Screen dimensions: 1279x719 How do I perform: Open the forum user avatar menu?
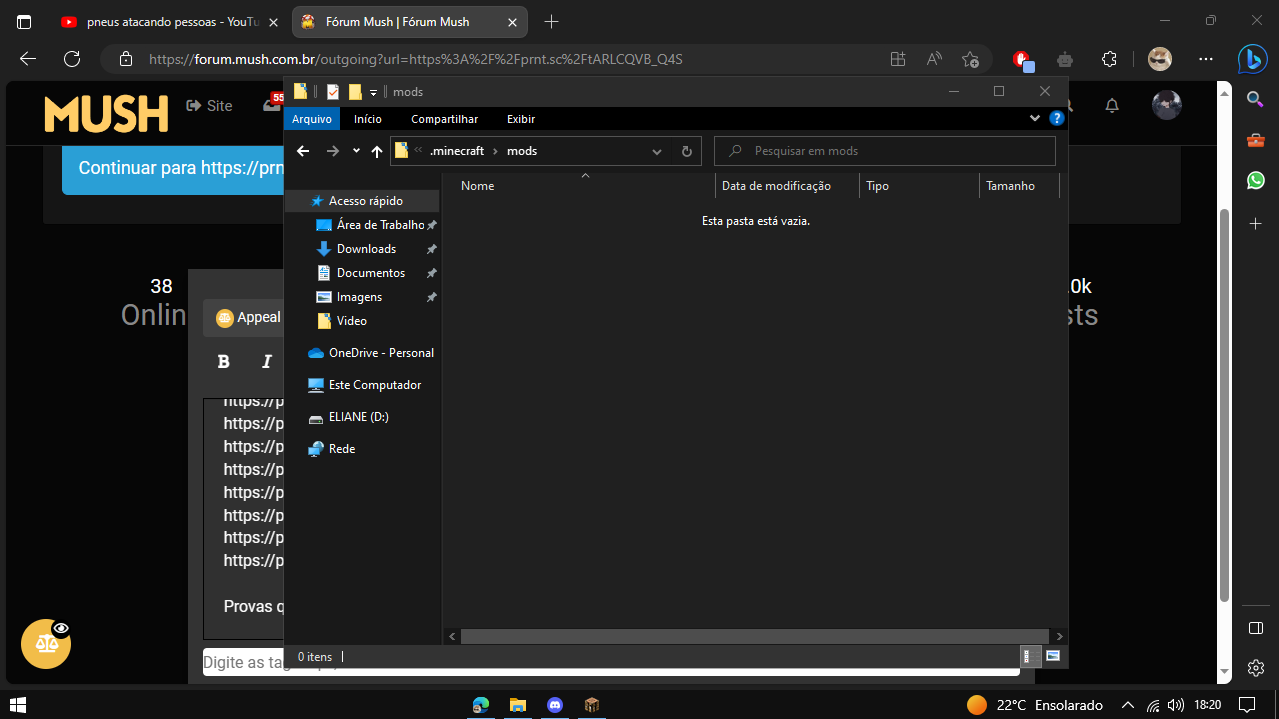[1167, 105]
